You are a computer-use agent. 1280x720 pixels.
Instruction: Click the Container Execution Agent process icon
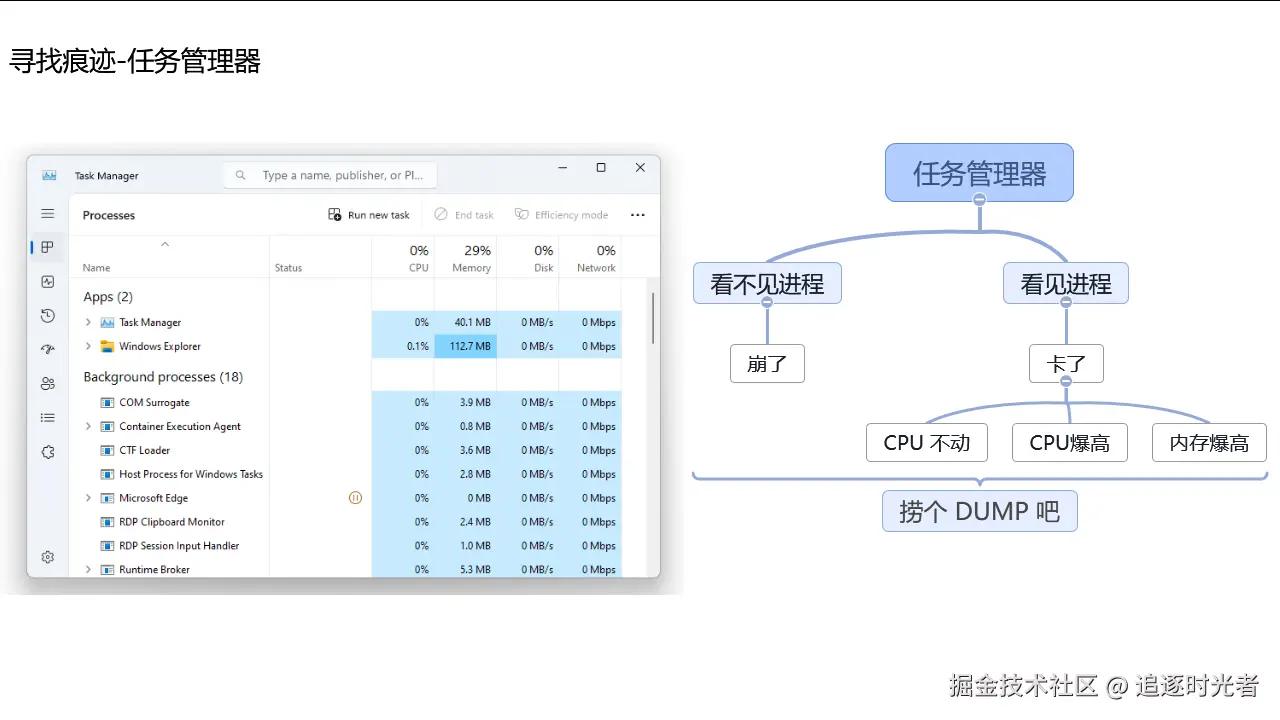point(107,426)
